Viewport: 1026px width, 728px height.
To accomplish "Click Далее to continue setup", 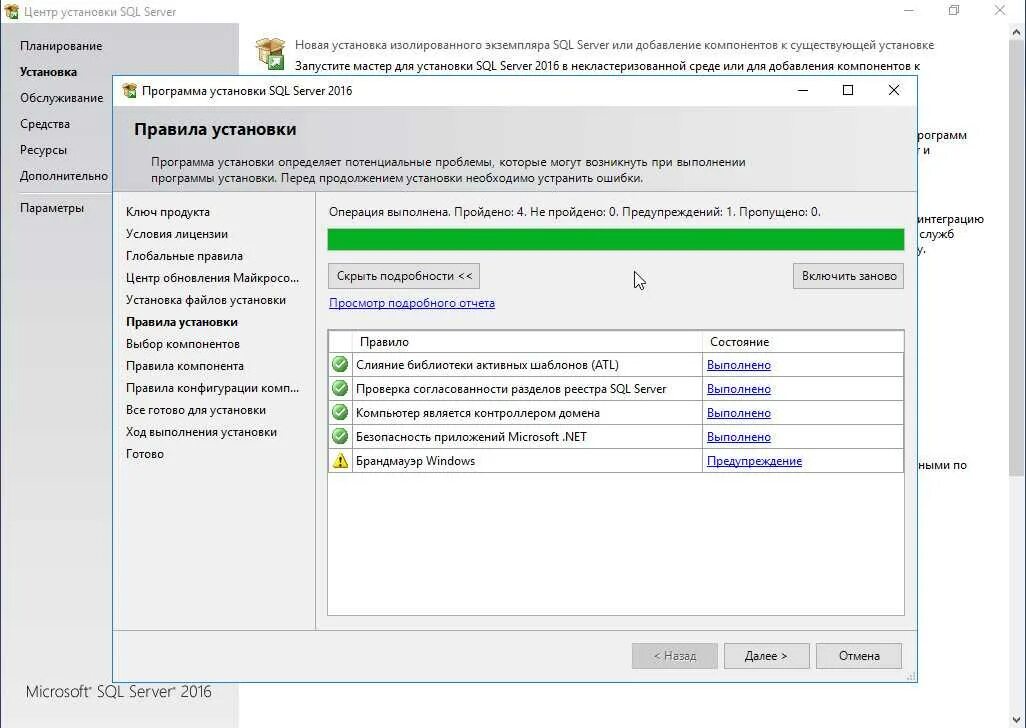I will click(x=766, y=655).
